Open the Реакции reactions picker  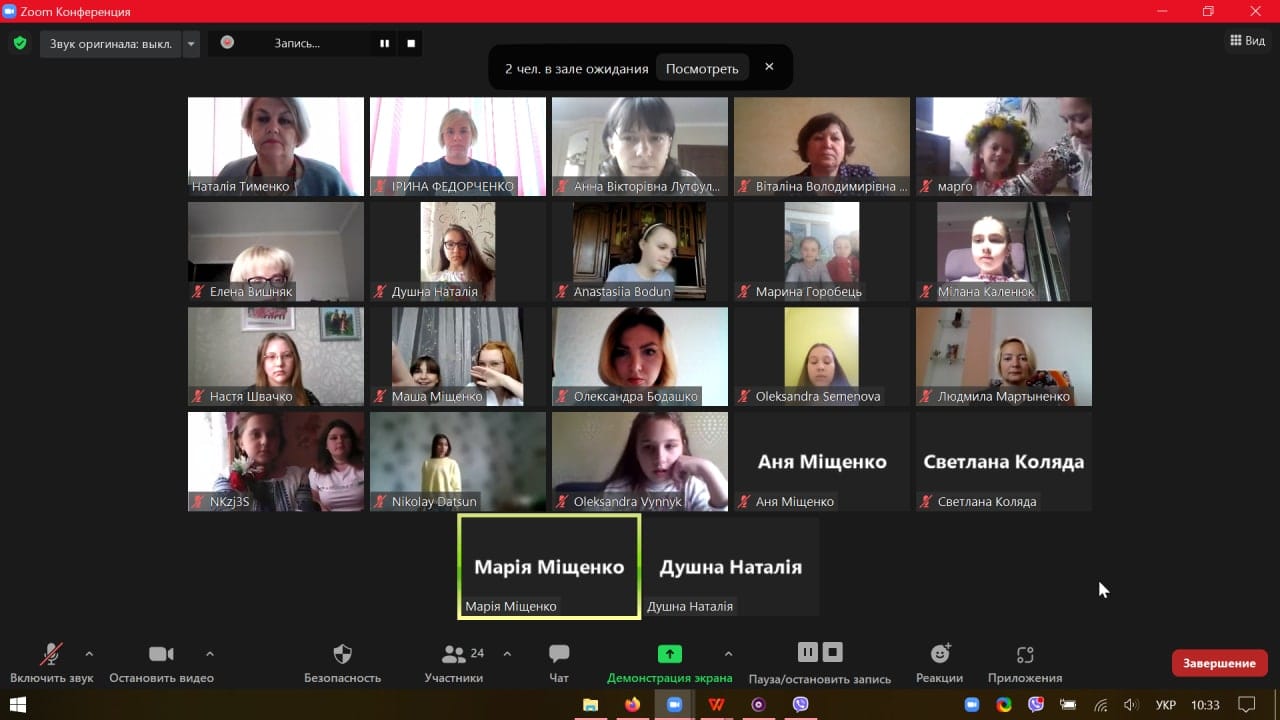coord(939,663)
